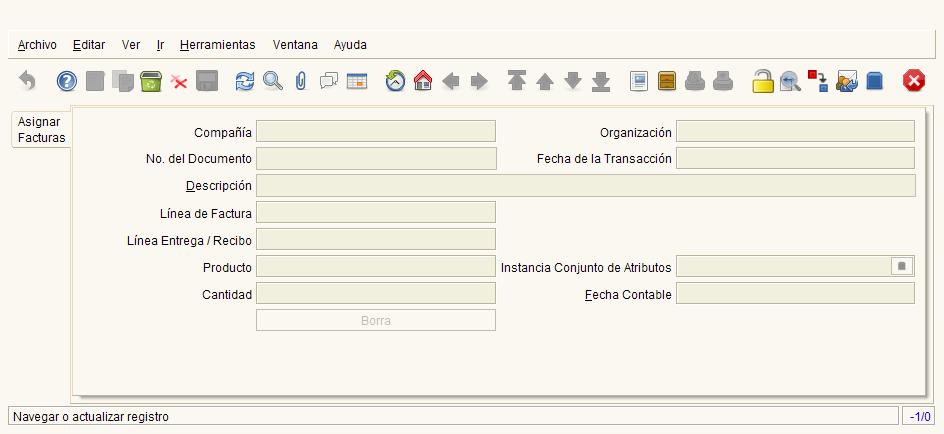Open the Instancia Conjunto de Atributos picker button
The height and width of the screenshot is (434, 944).
(901, 266)
